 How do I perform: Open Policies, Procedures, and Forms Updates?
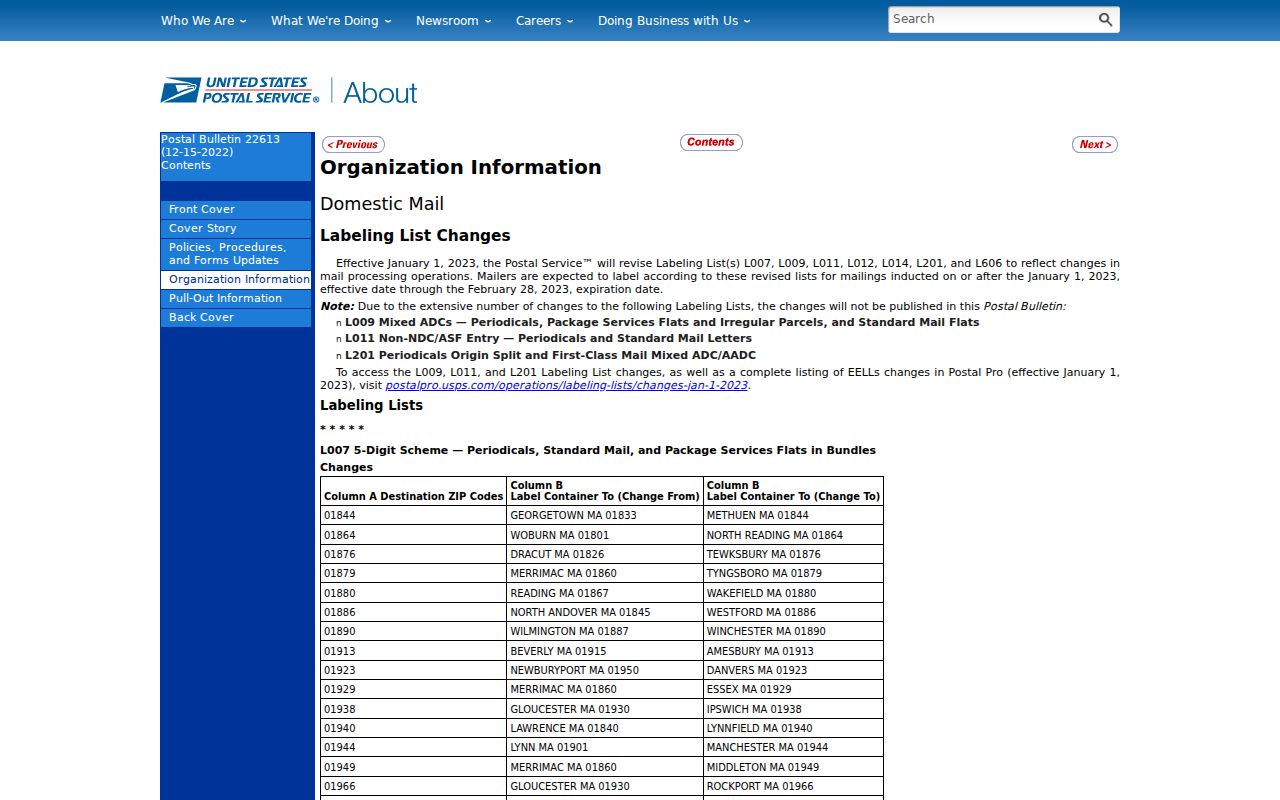(236, 254)
